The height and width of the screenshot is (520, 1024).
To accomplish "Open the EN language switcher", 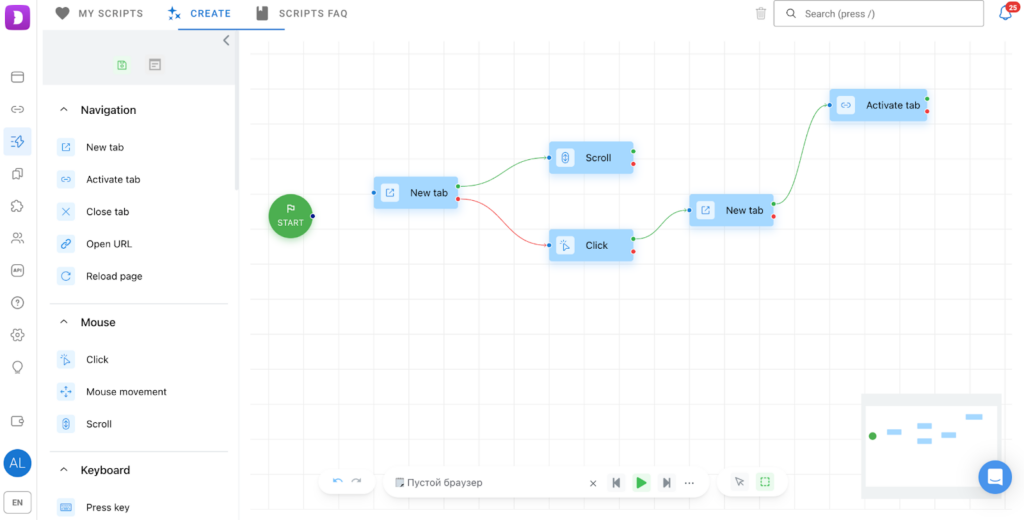I will click(17, 502).
